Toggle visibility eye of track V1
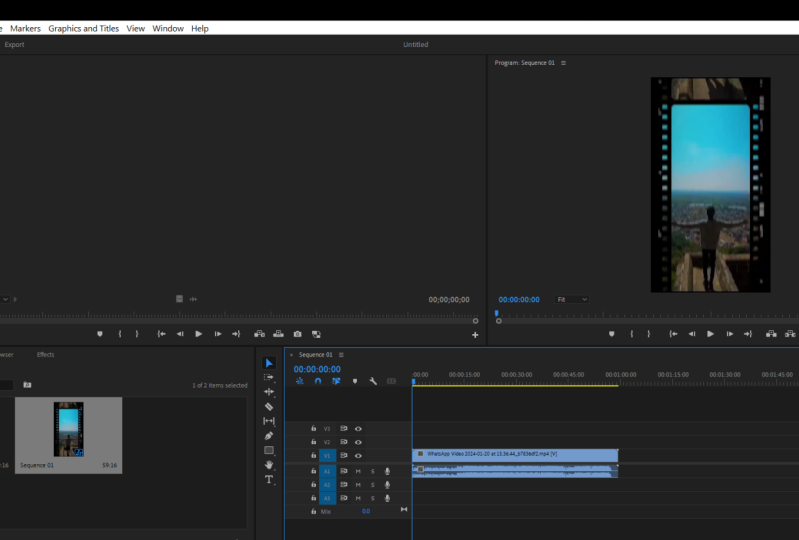 pyautogui.click(x=358, y=456)
